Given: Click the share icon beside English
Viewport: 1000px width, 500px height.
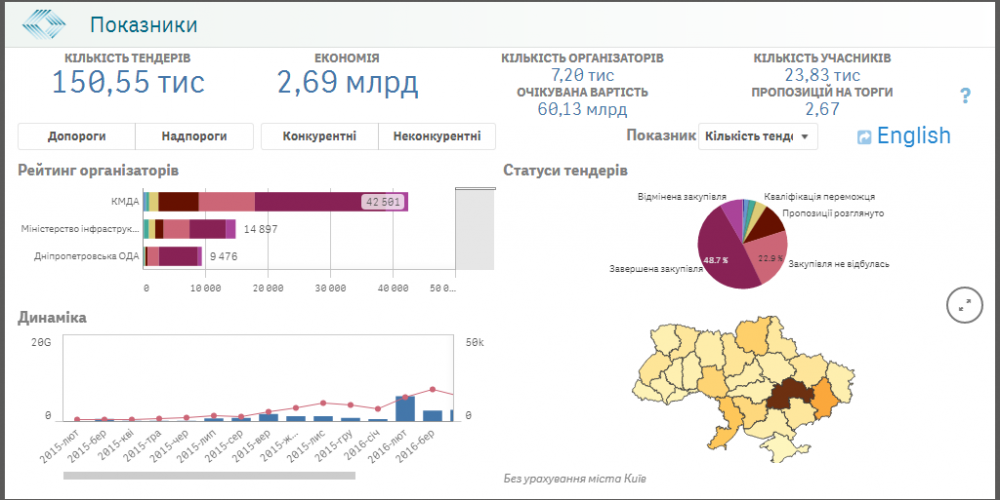Looking at the screenshot, I should (x=864, y=137).
